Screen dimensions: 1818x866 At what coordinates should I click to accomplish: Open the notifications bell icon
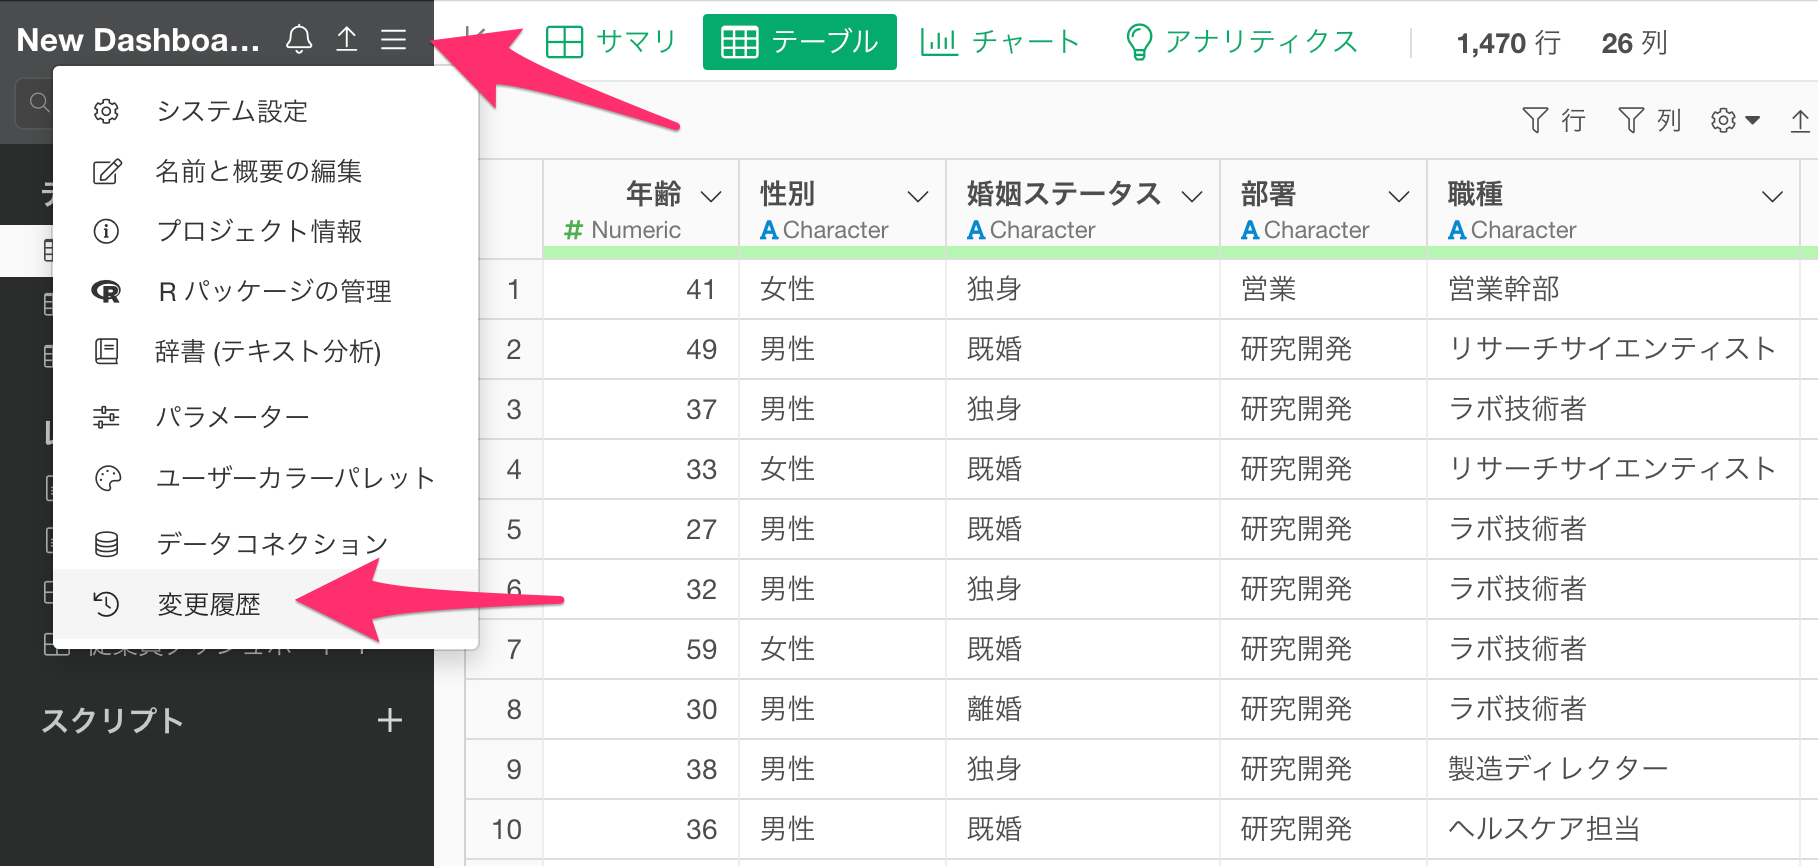coord(299,40)
